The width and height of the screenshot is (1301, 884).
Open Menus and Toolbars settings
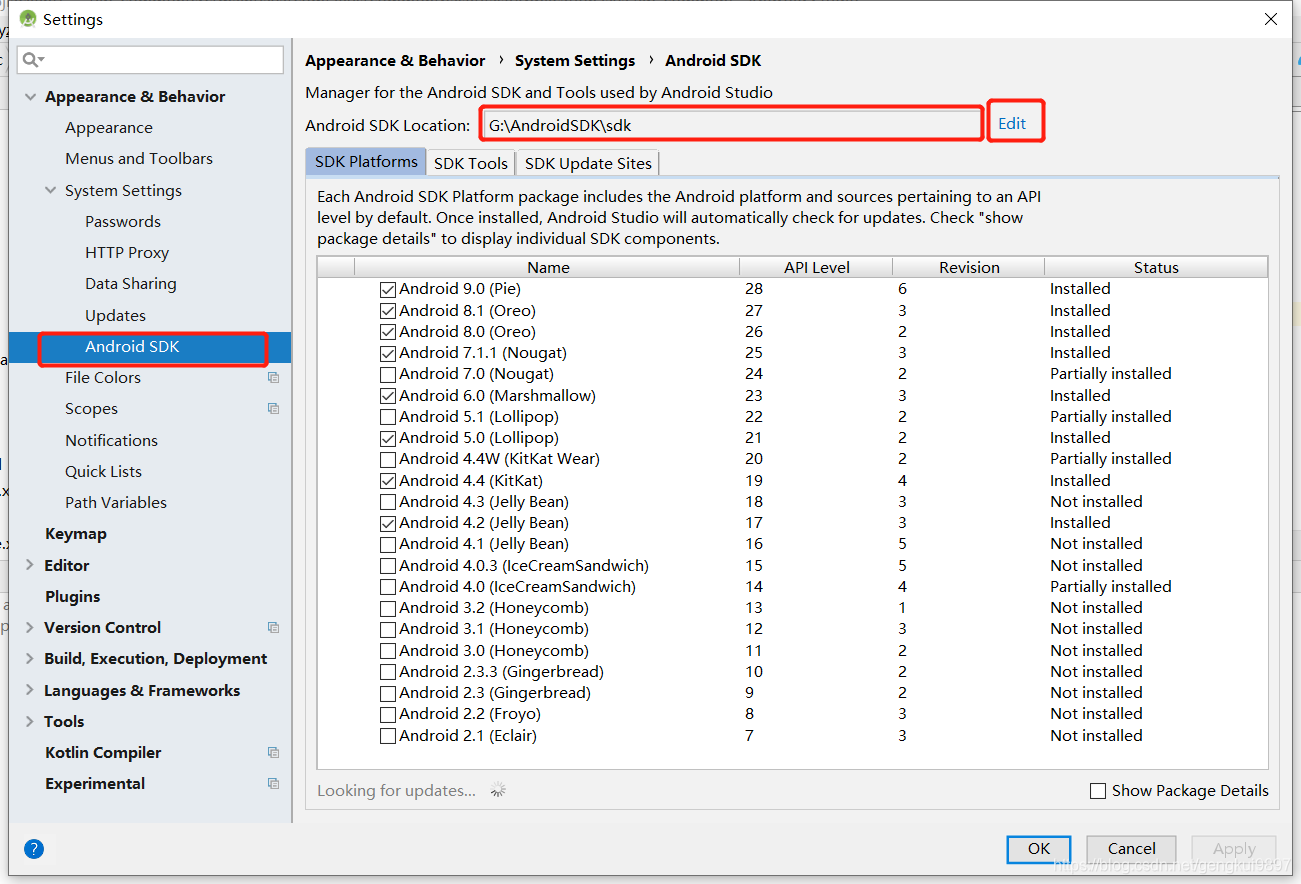click(x=139, y=159)
